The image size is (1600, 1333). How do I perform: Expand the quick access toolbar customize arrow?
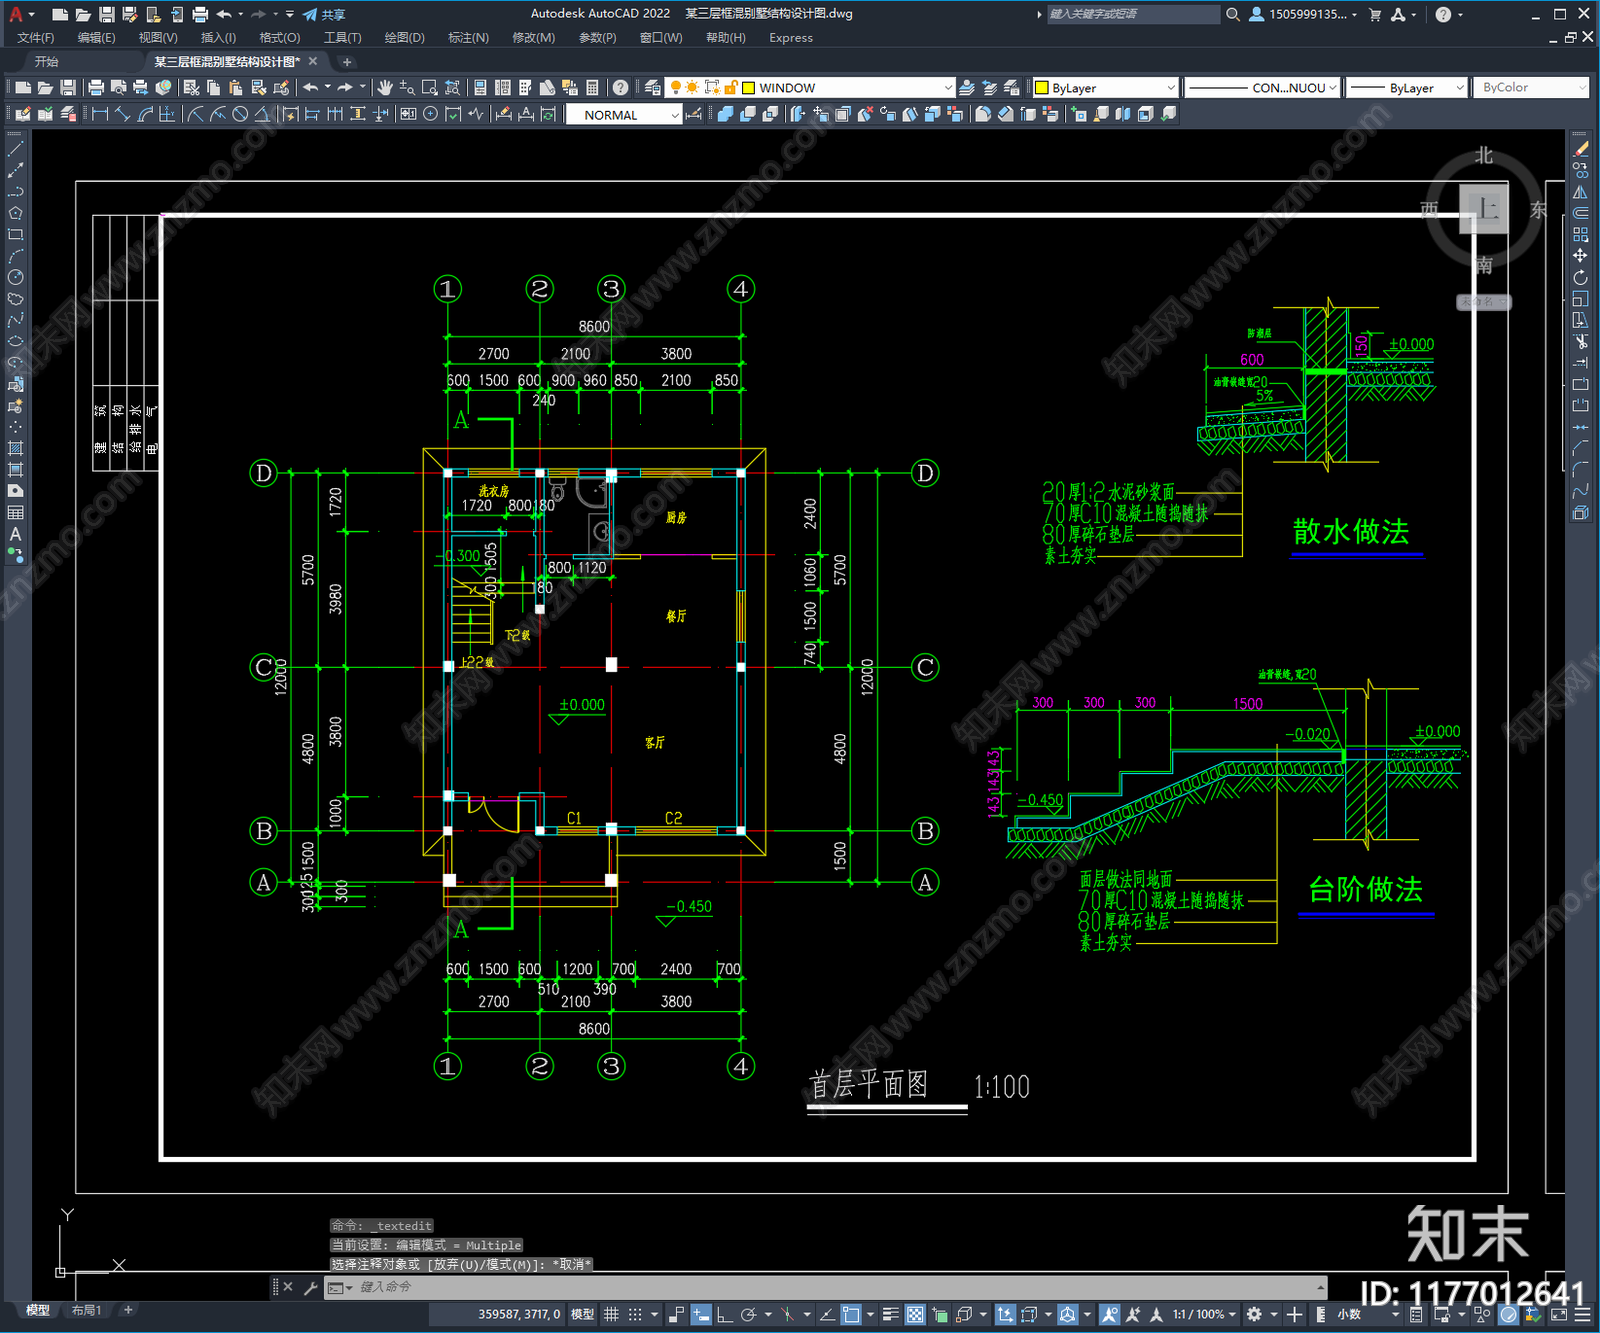(x=290, y=14)
